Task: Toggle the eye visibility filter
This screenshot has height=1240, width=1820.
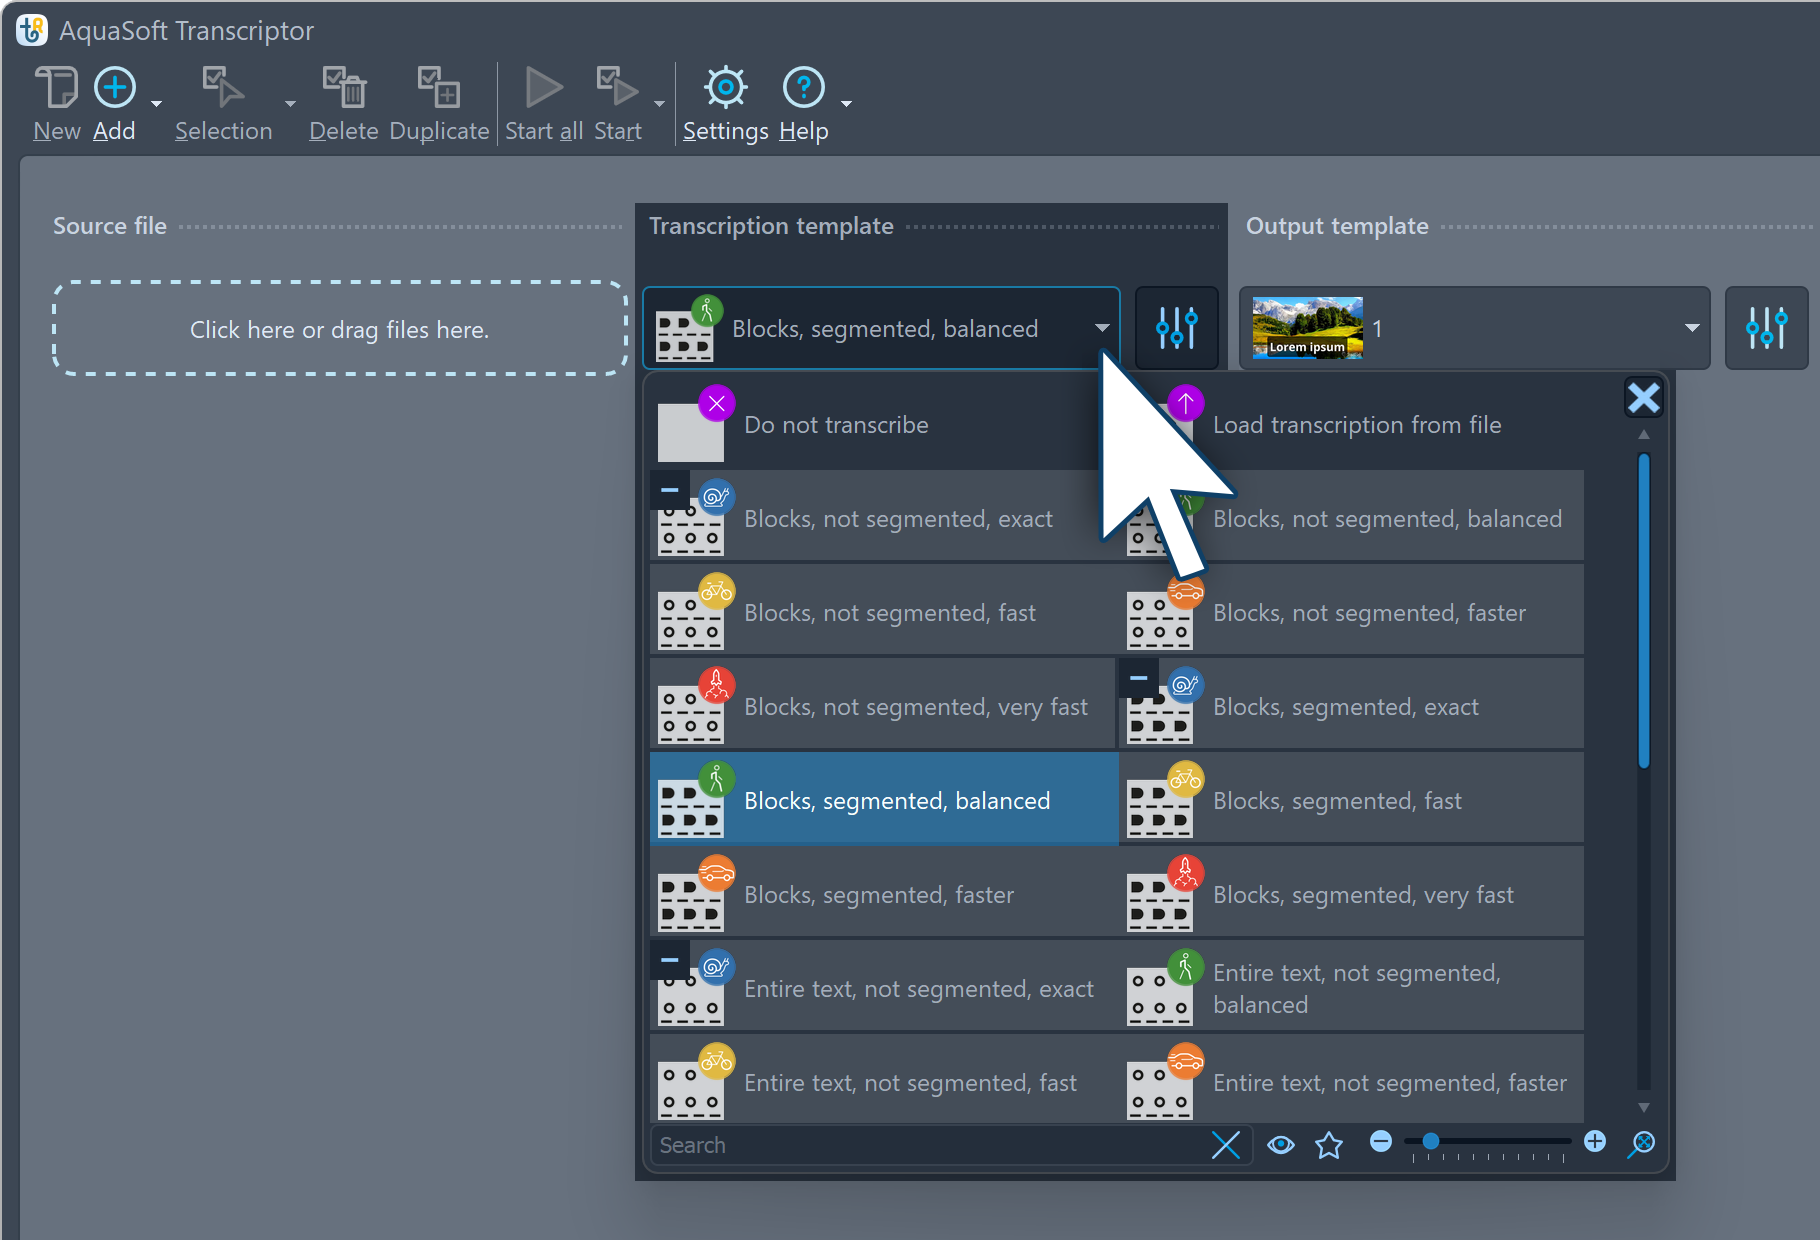Action: coord(1280,1145)
